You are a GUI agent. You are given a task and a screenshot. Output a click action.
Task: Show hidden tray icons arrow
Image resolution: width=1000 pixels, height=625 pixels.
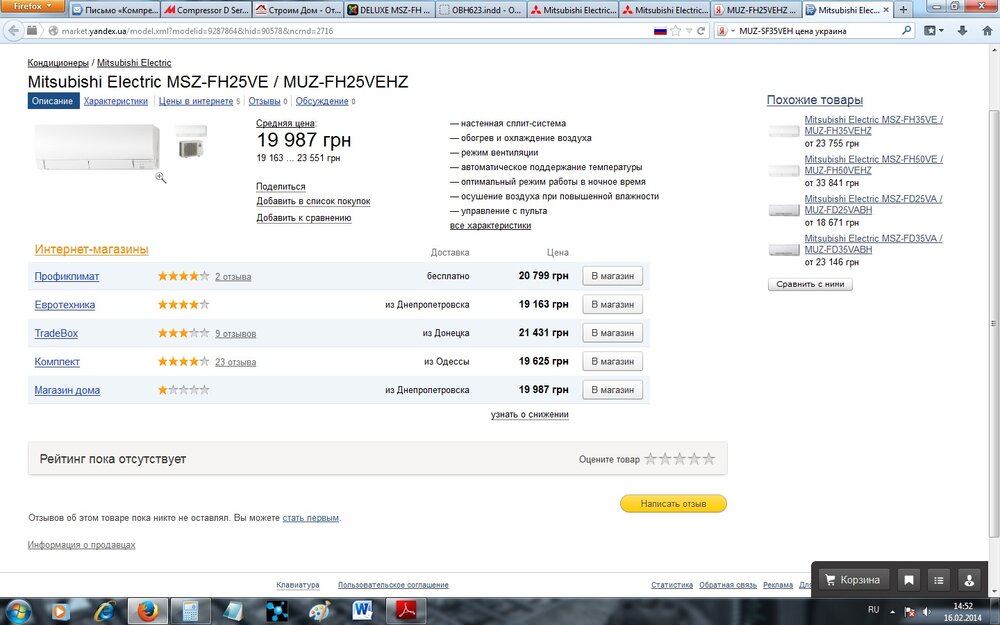point(893,611)
